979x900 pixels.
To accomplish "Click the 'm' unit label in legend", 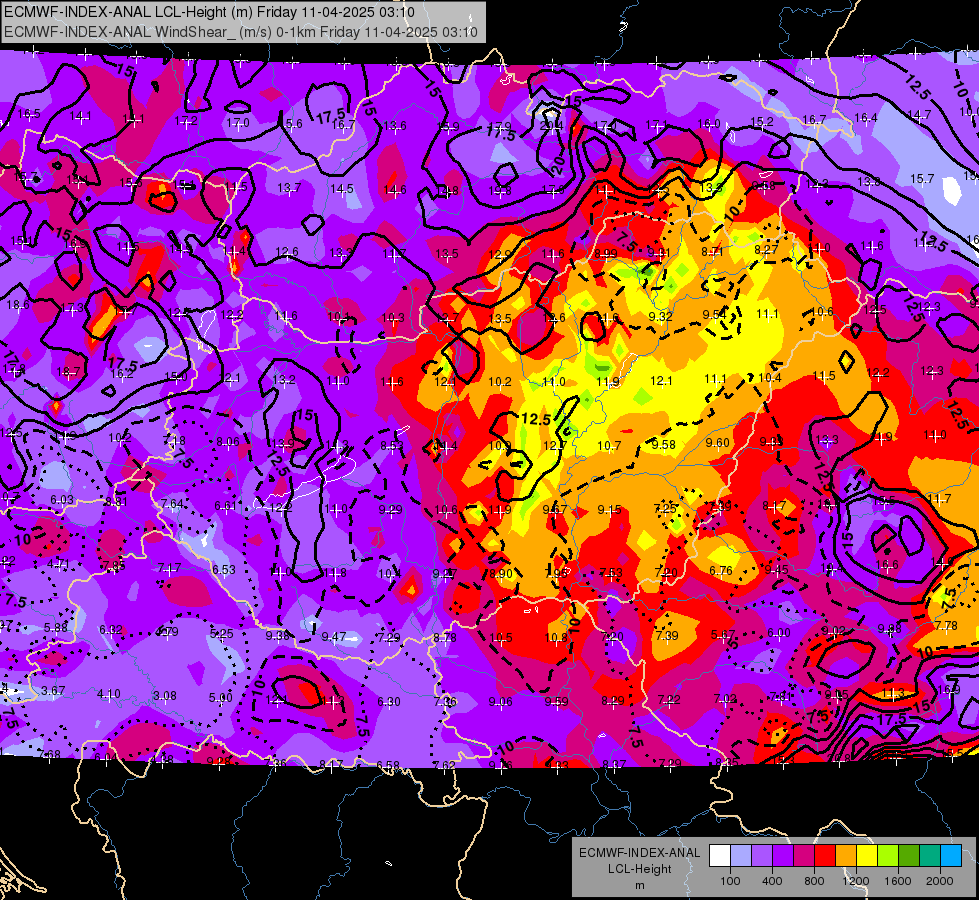I will pyautogui.click(x=639, y=885).
